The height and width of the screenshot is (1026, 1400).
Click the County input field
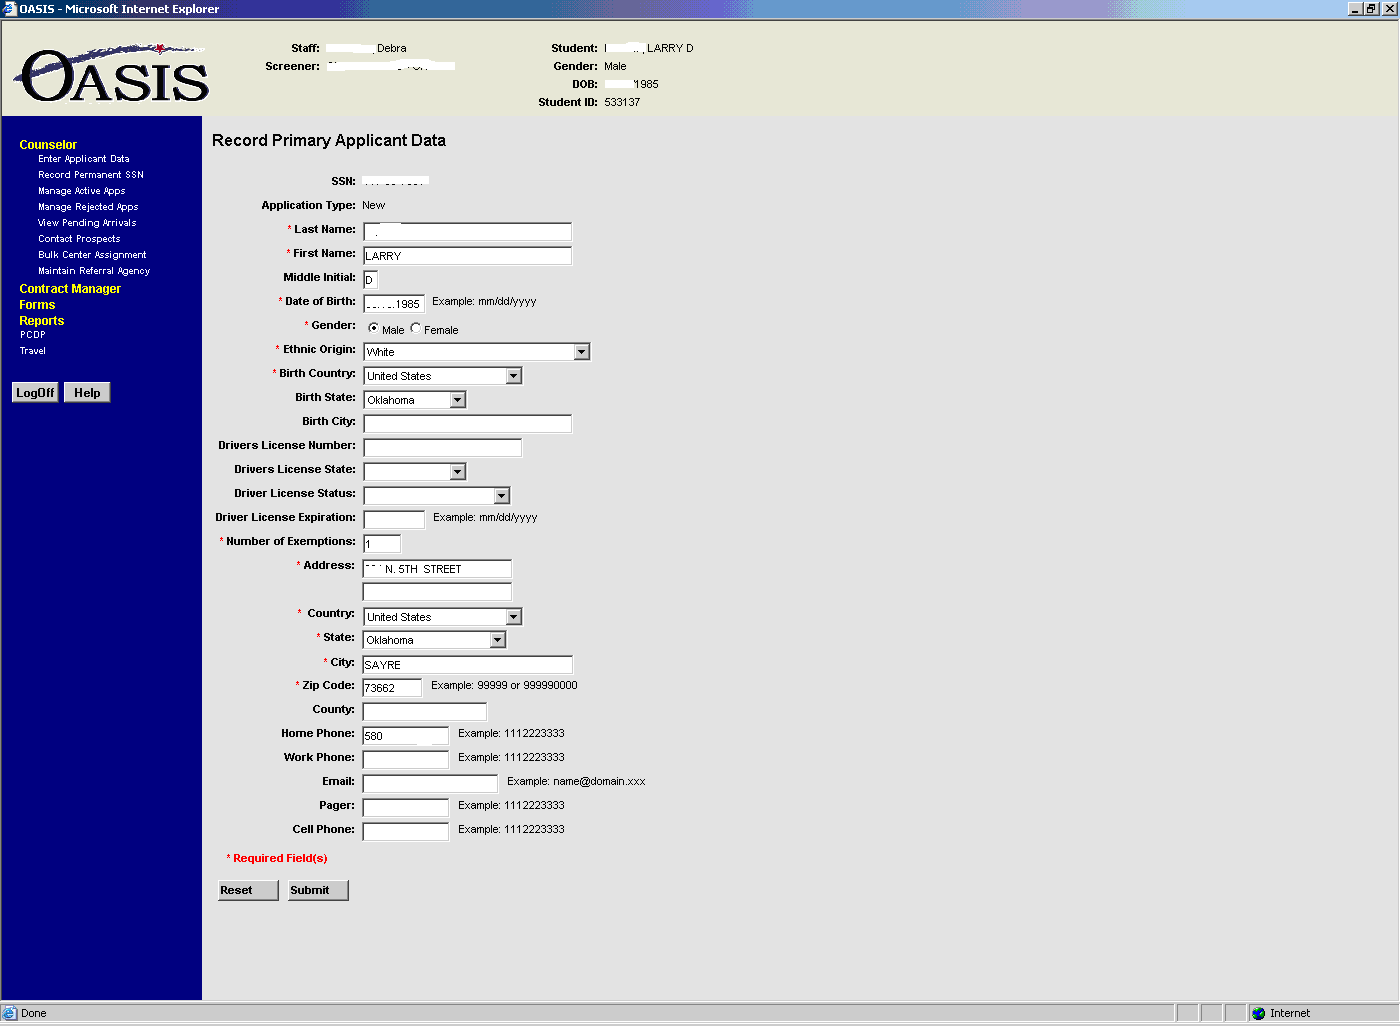(425, 712)
